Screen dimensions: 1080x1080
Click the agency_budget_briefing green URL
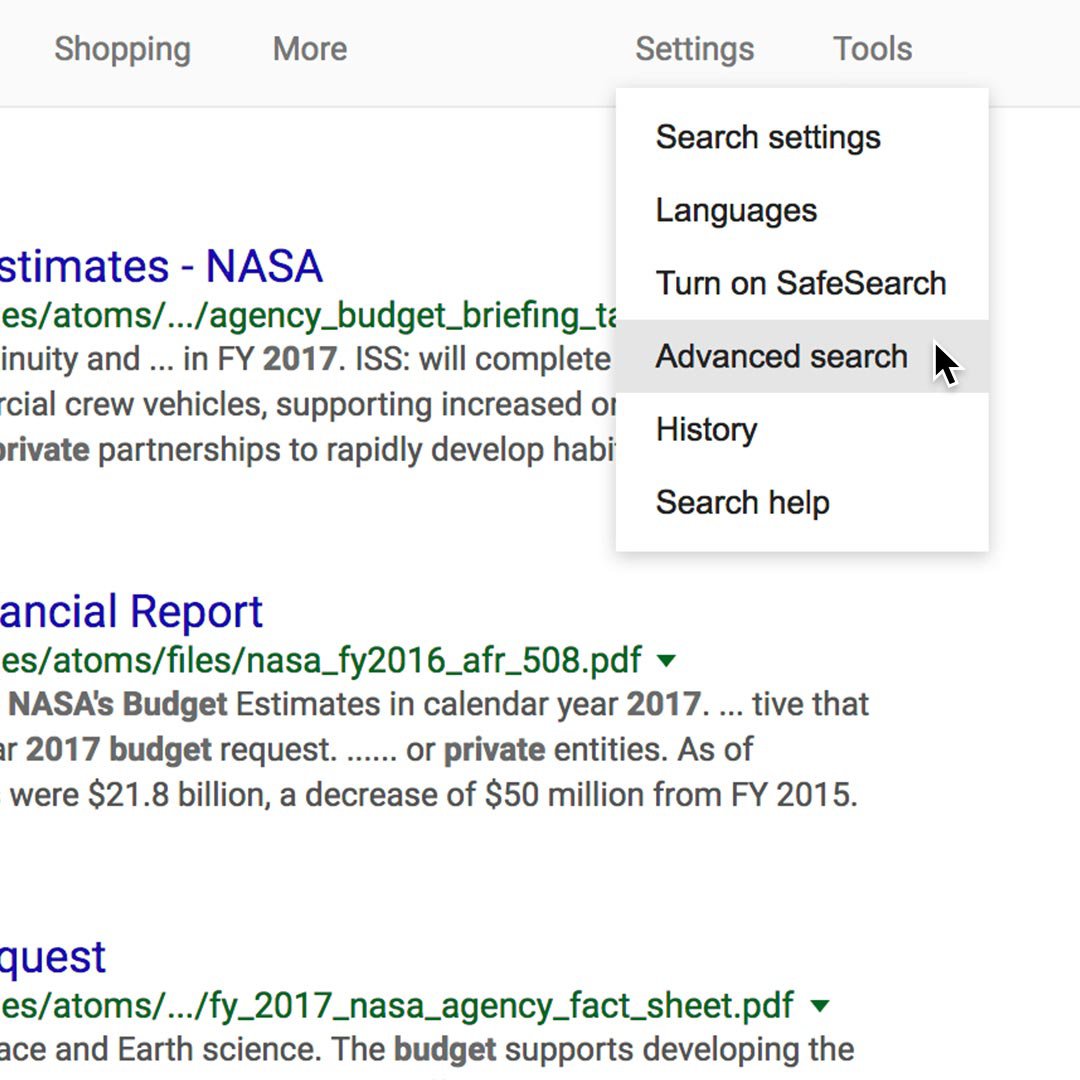pyautogui.click(x=308, y=316)
